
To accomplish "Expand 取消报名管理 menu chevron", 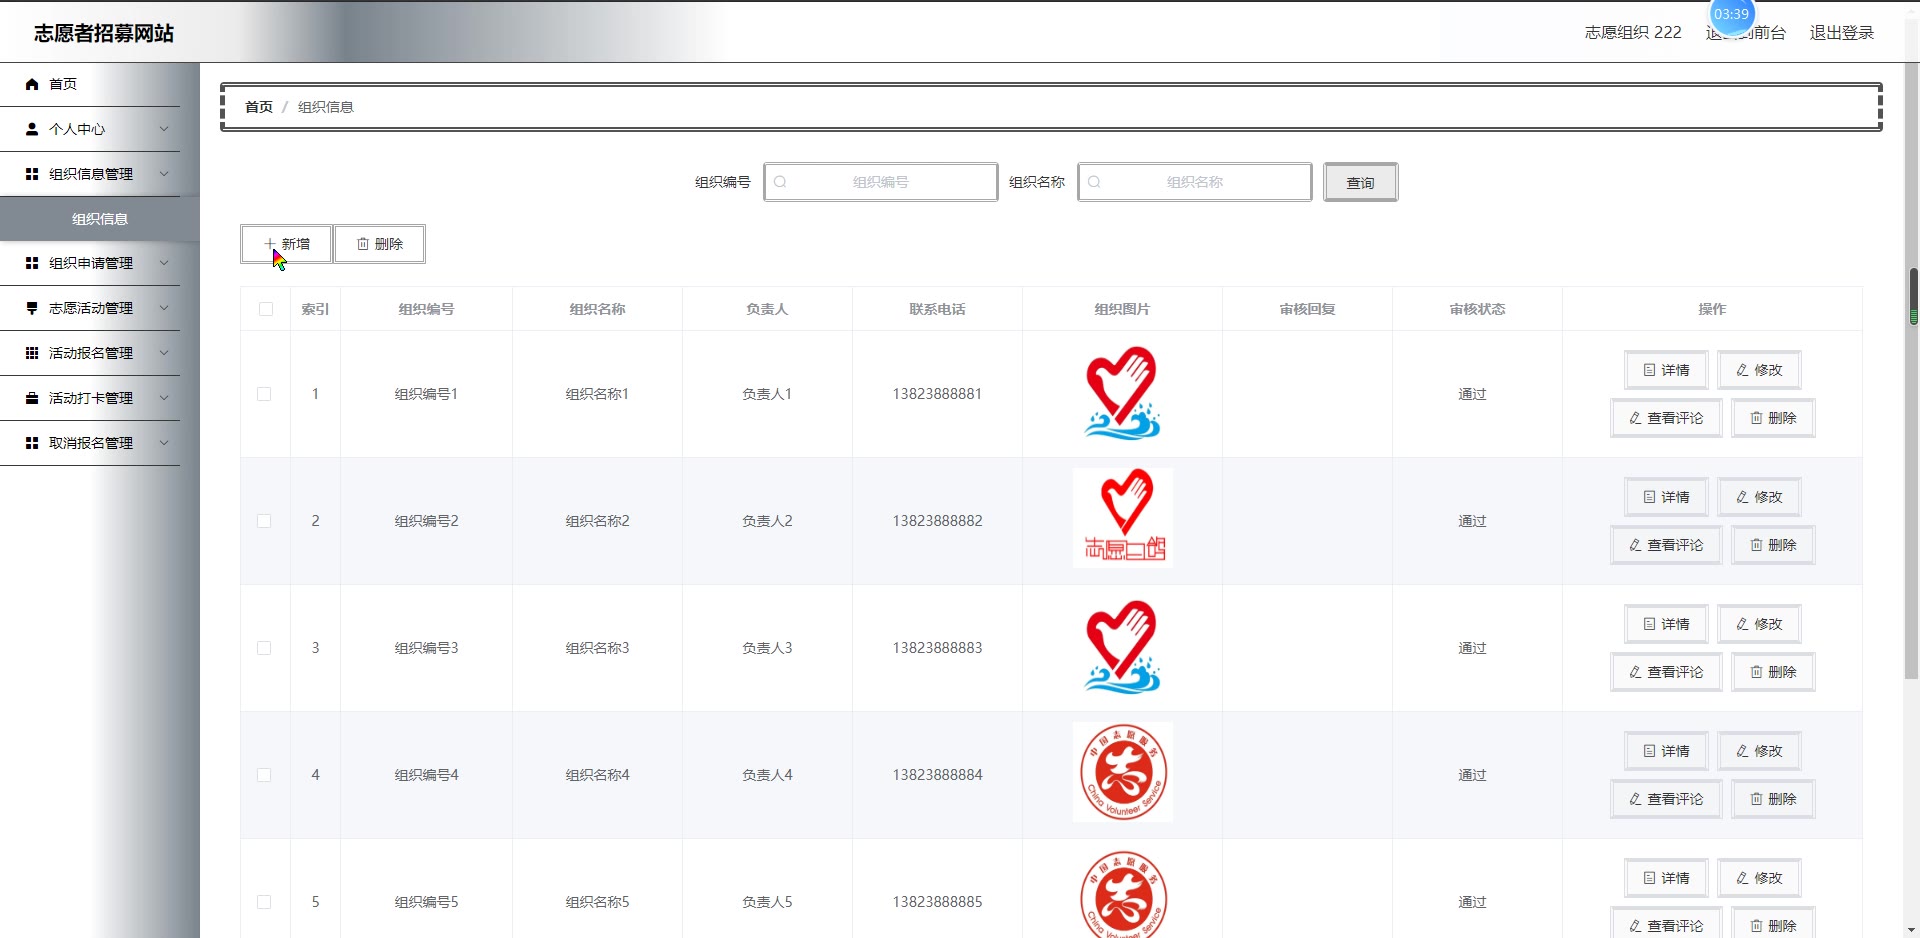I will [164, 443].
